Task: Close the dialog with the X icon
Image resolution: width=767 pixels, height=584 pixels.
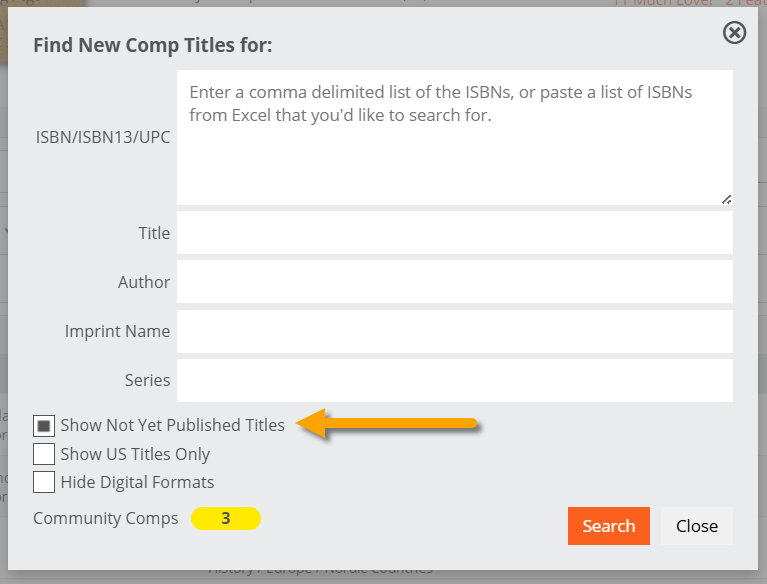Action: [x=734, y=33]
